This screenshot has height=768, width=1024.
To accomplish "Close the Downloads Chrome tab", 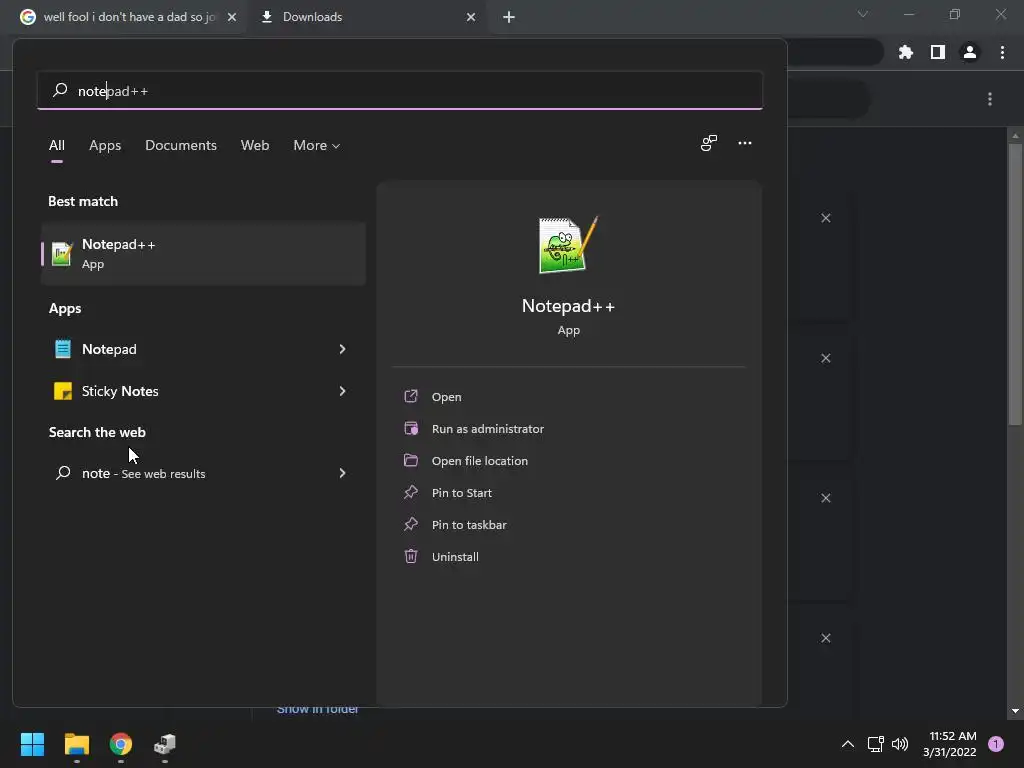I will point(471,17).
